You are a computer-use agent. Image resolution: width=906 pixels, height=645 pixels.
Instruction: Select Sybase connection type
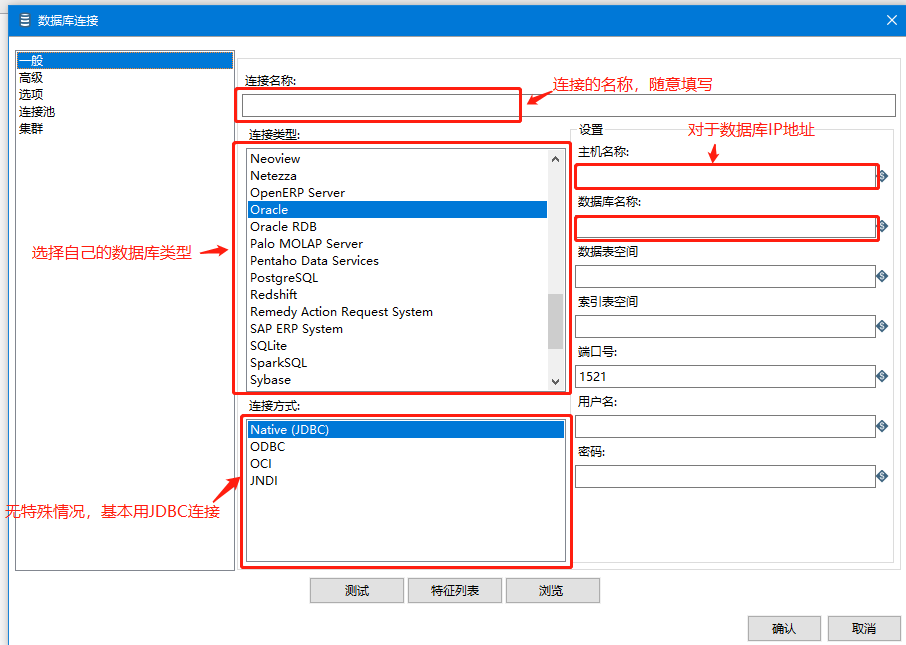click(x=398, y=380)
